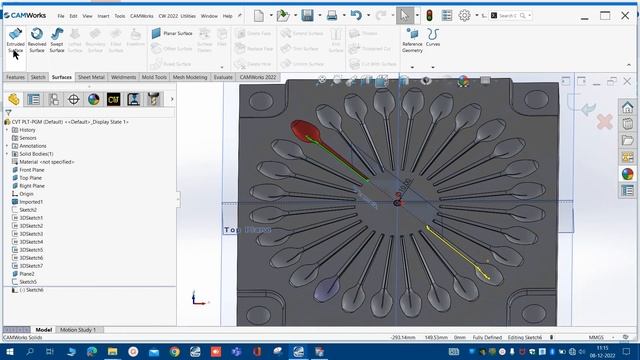The height and width of the screenshot is (360, 640).
Task: Click the Edit Appearance icon in view toolbar
Action: (463, 81)
